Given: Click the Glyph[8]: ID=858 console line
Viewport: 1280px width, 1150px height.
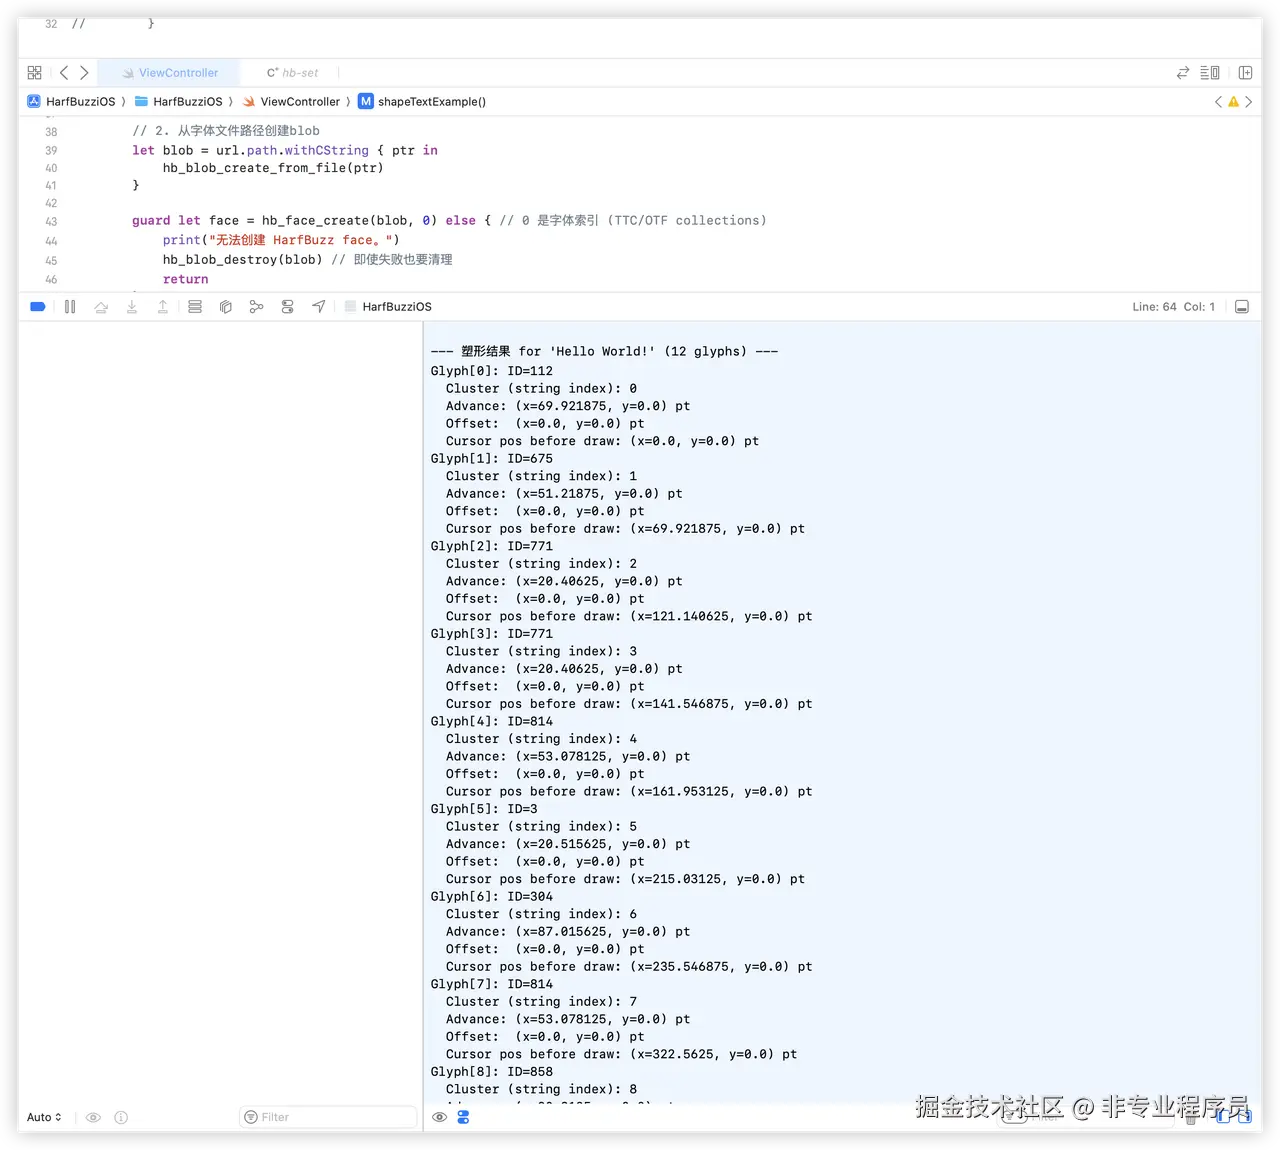Looking at the screenshot, I should (492, 1072).
